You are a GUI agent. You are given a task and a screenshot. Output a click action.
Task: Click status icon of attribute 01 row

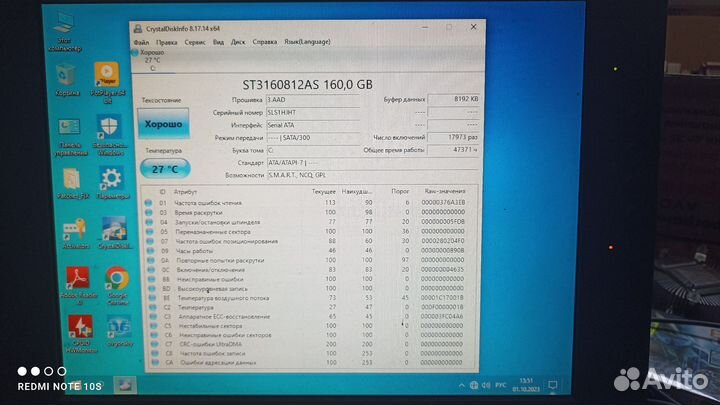point(148,202)
